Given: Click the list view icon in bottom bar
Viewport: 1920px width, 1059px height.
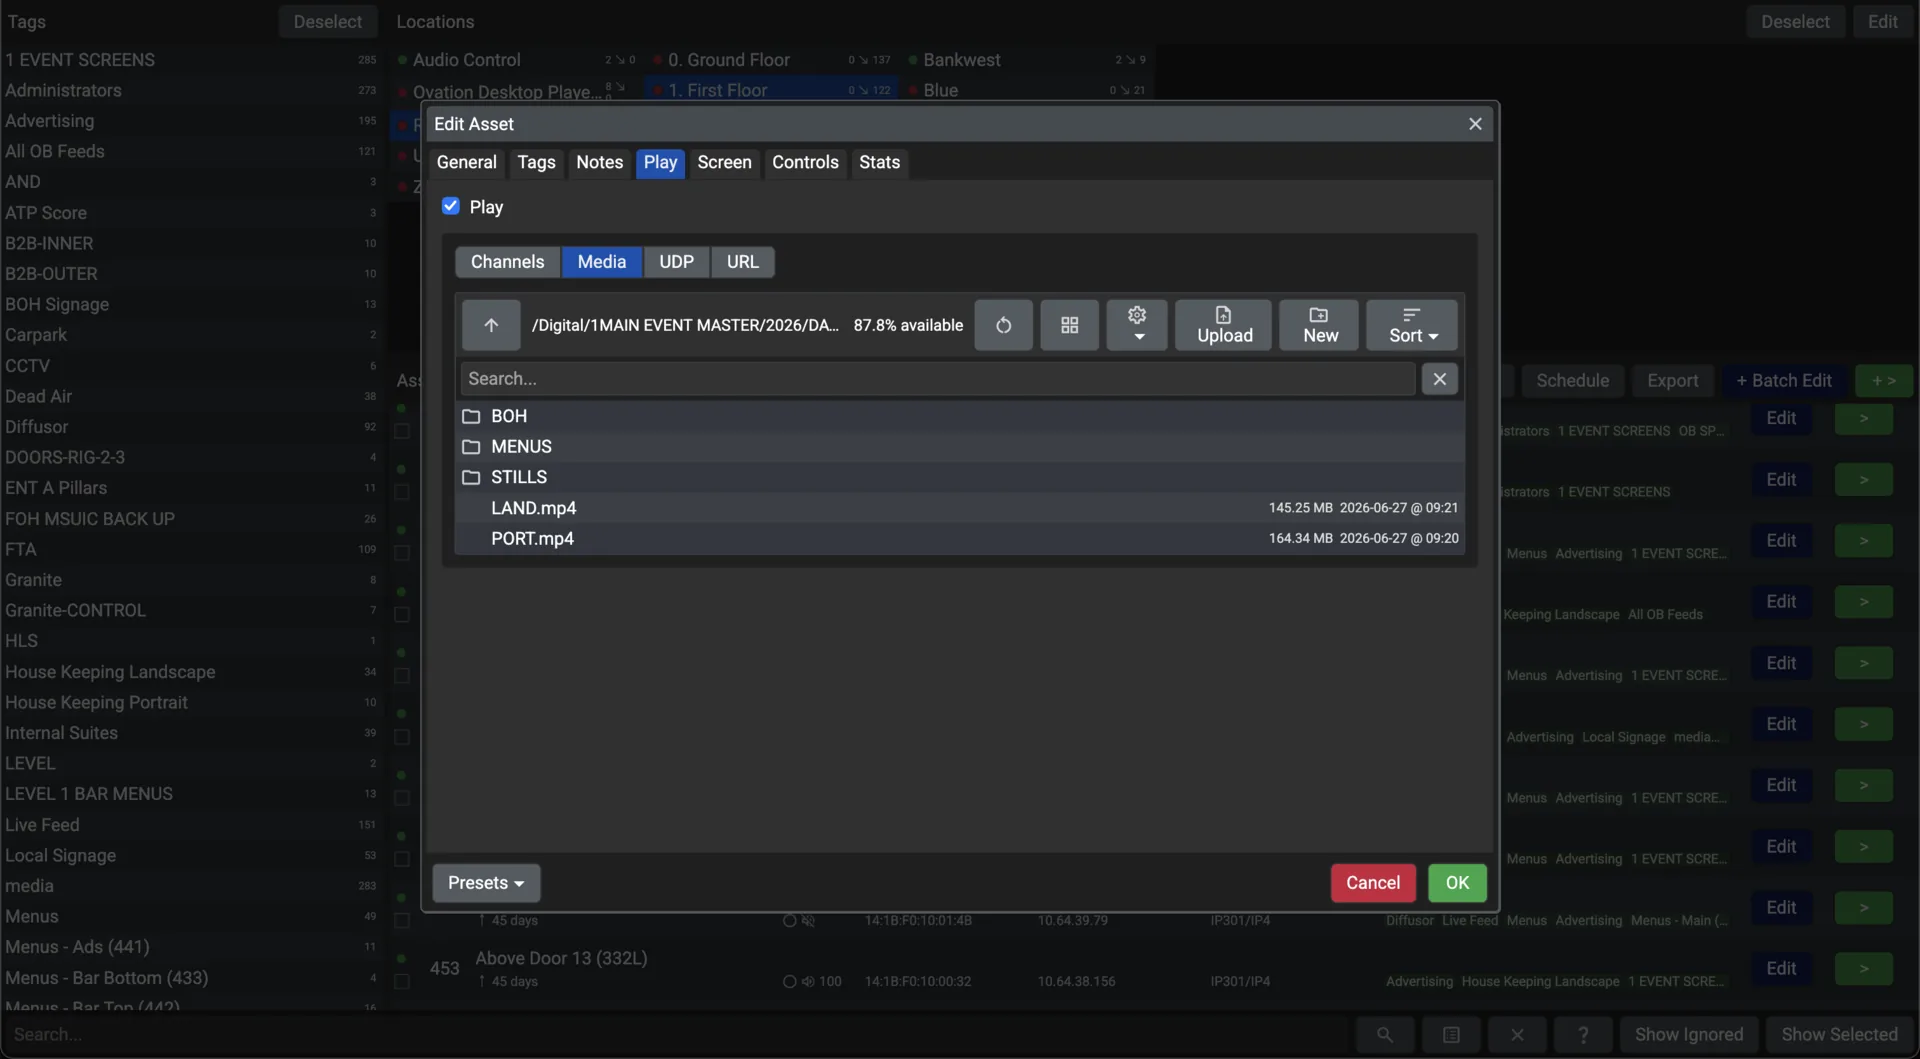Looking at the screenshot, I should (x=1451, y=1035).
